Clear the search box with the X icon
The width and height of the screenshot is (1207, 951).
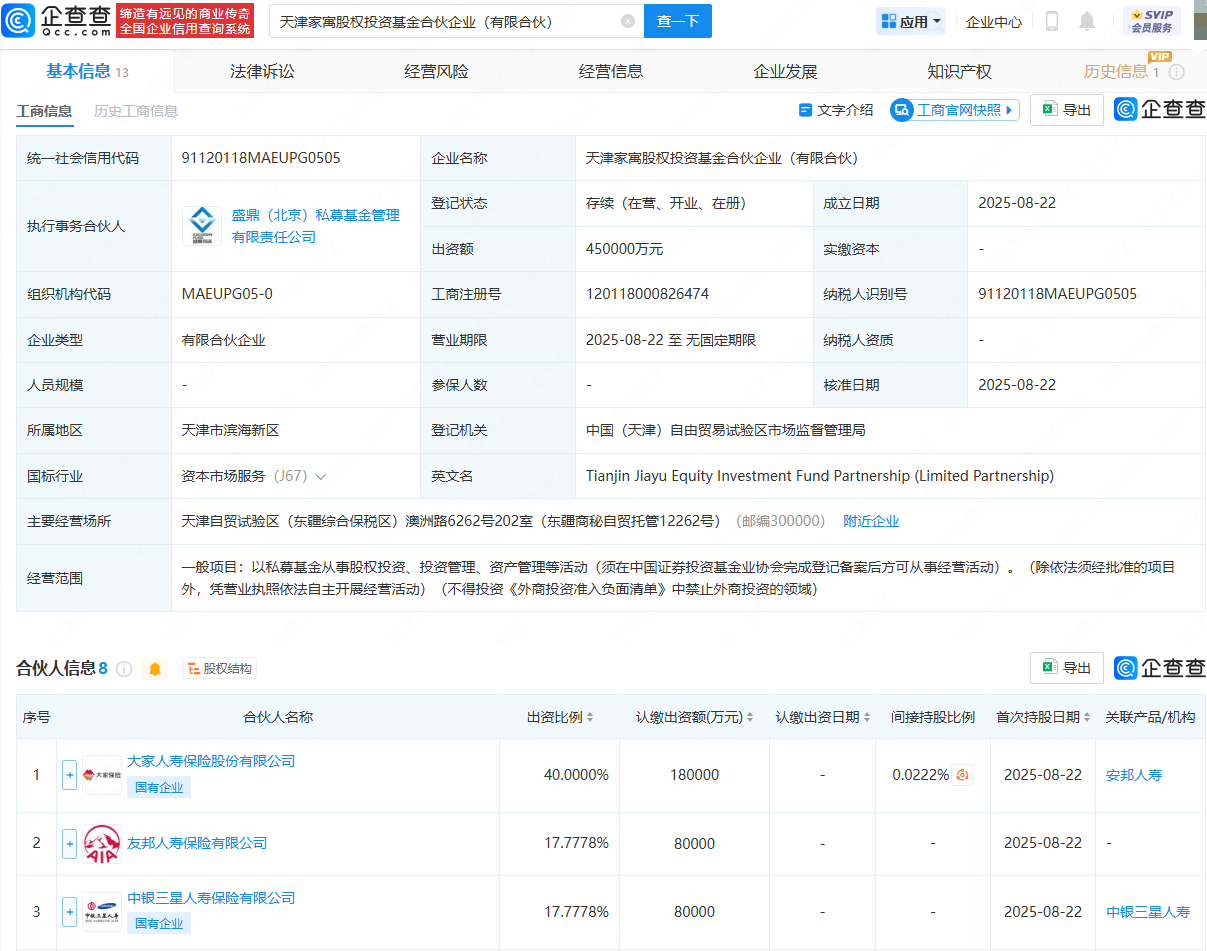point(627,21)
